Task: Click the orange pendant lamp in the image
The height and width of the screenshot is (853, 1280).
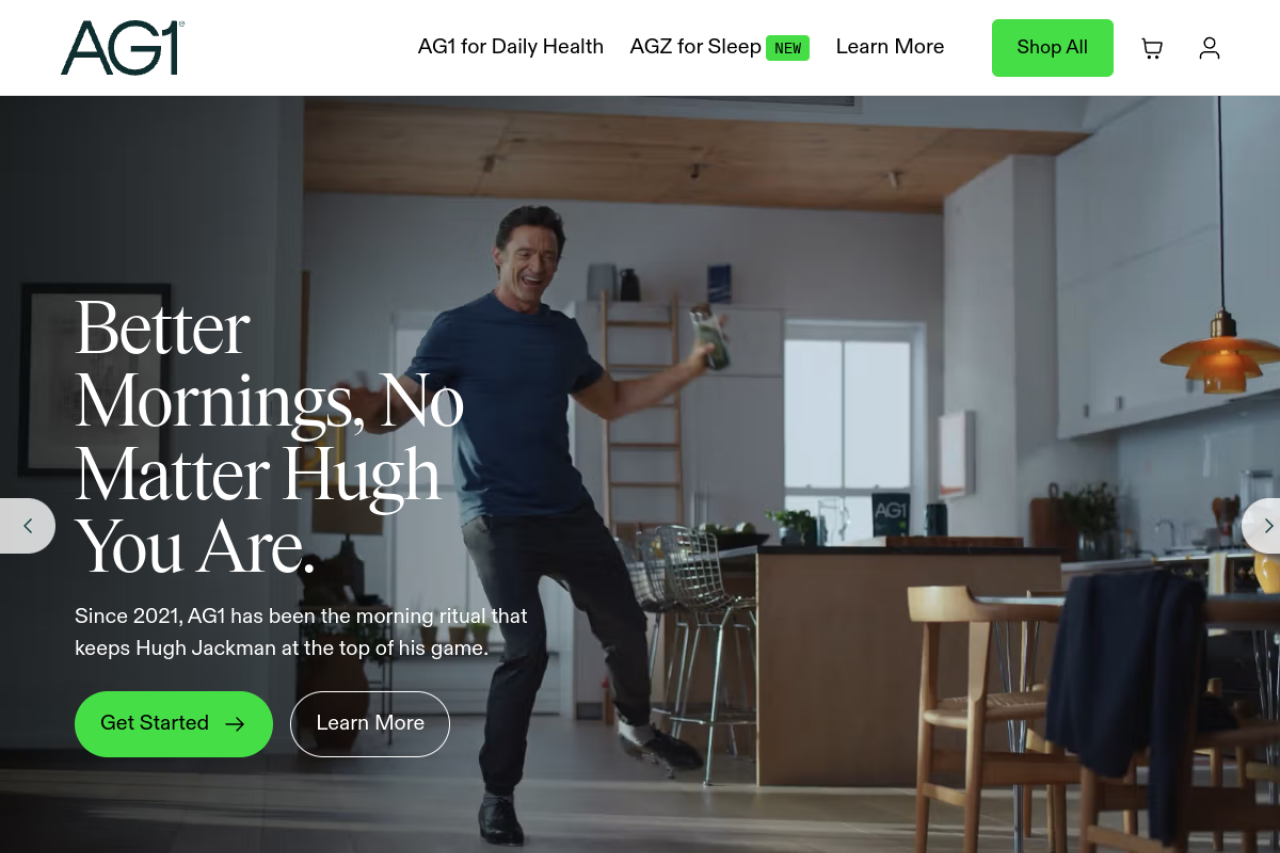Action: (1222, 360)
